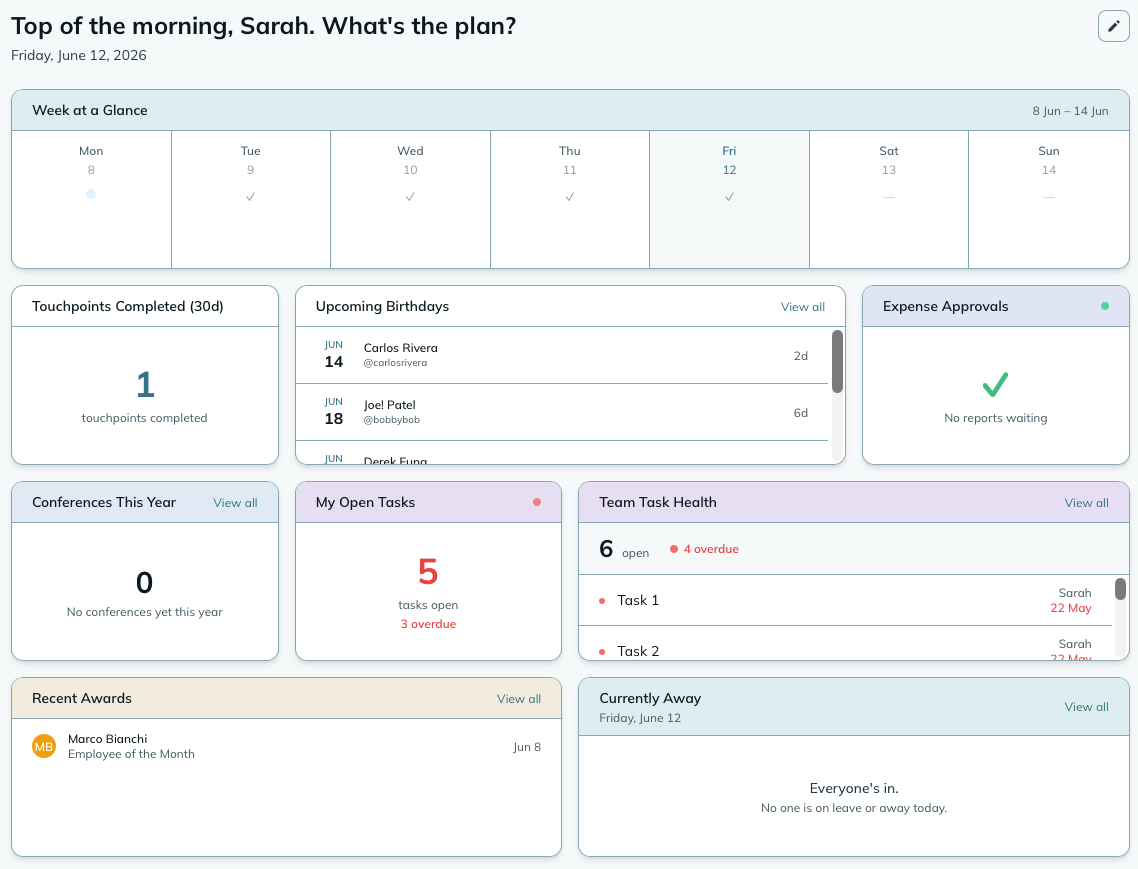This screenshot has height=869, width=1138.
Task: Click the Jun 8 award date
Action: [527, 747]
